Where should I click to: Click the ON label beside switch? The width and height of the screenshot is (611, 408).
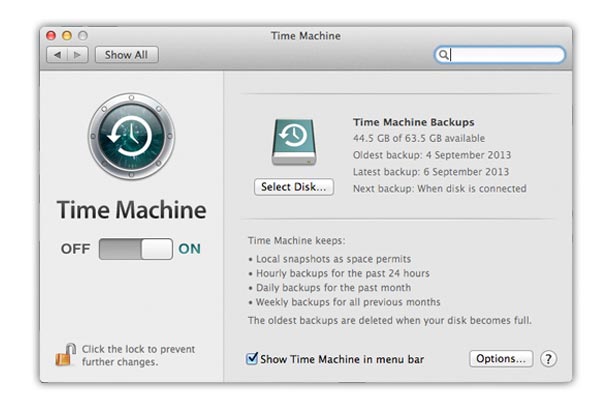pyautogui.click(x=189, y=249)
